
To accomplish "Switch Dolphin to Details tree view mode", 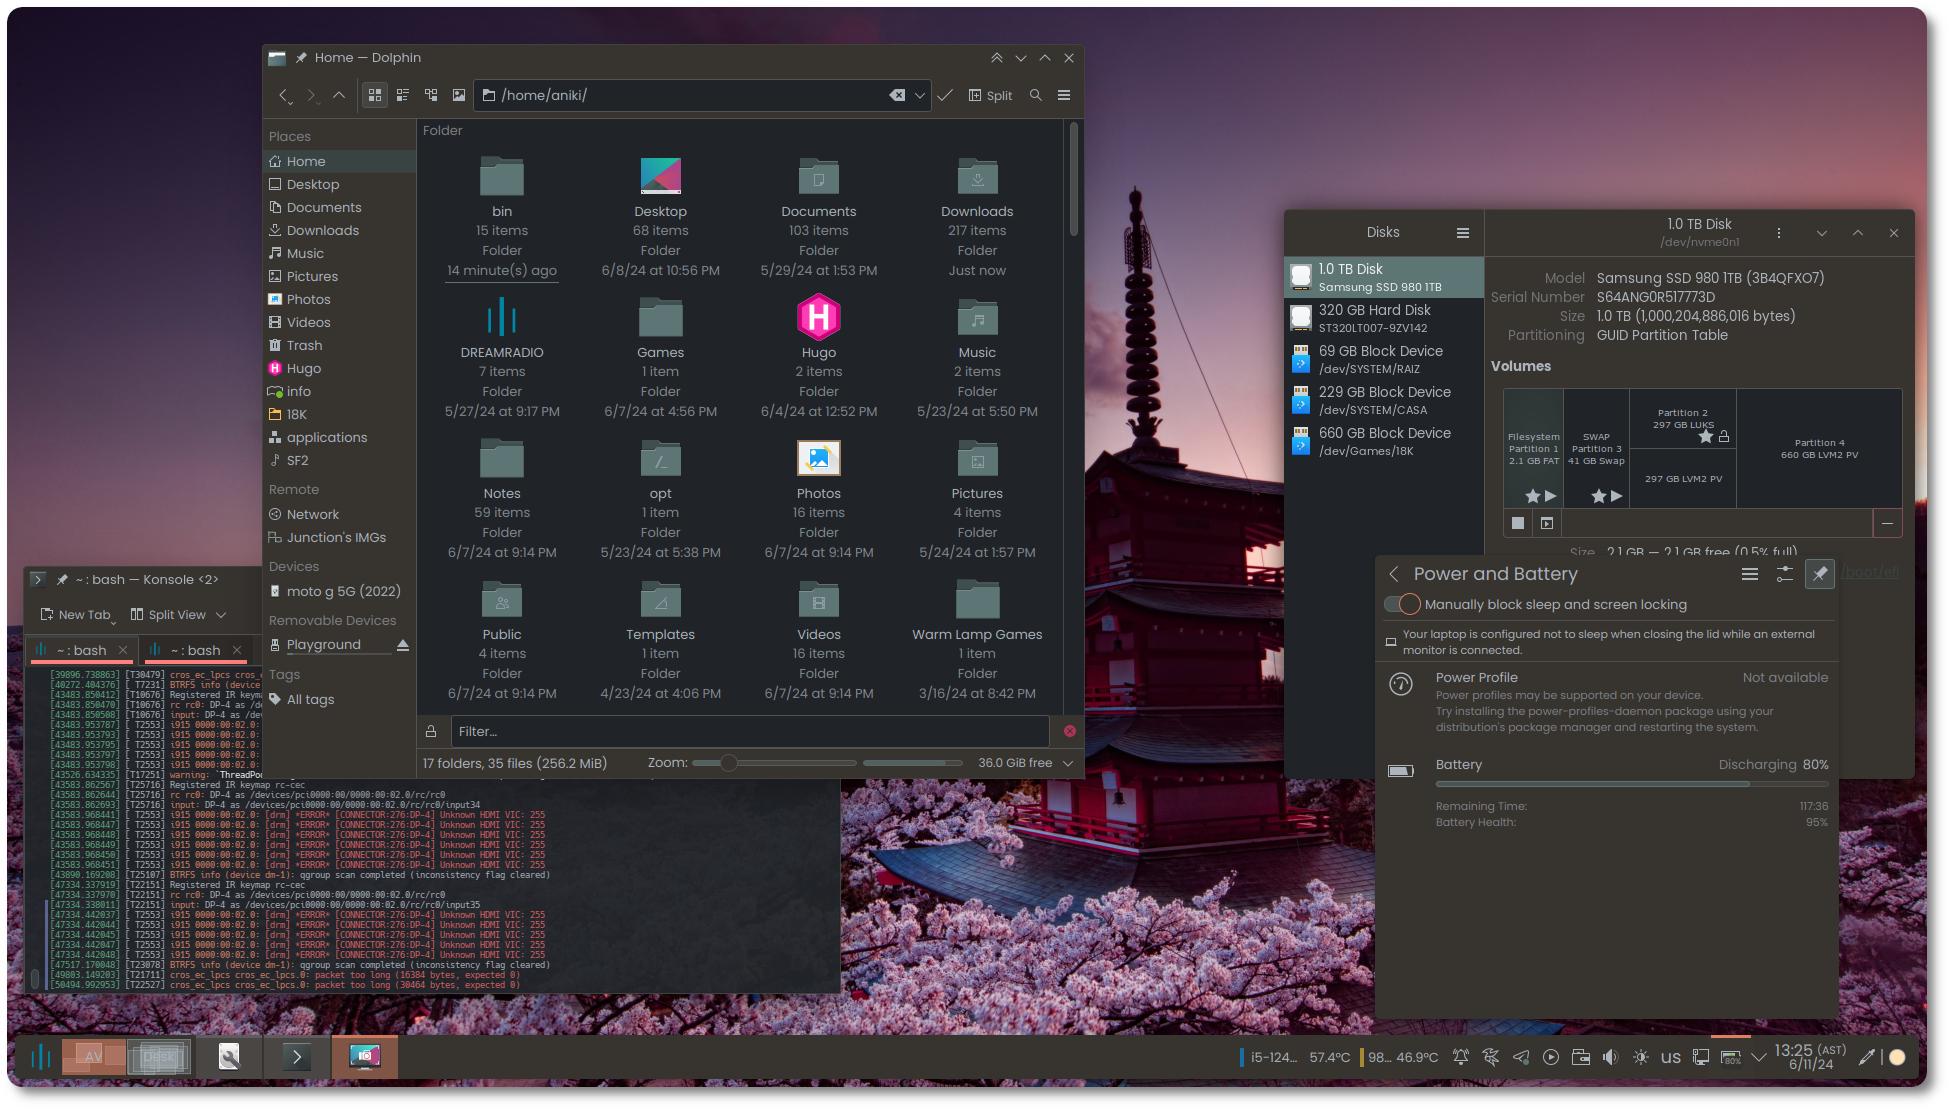I will tap(431, 95).
